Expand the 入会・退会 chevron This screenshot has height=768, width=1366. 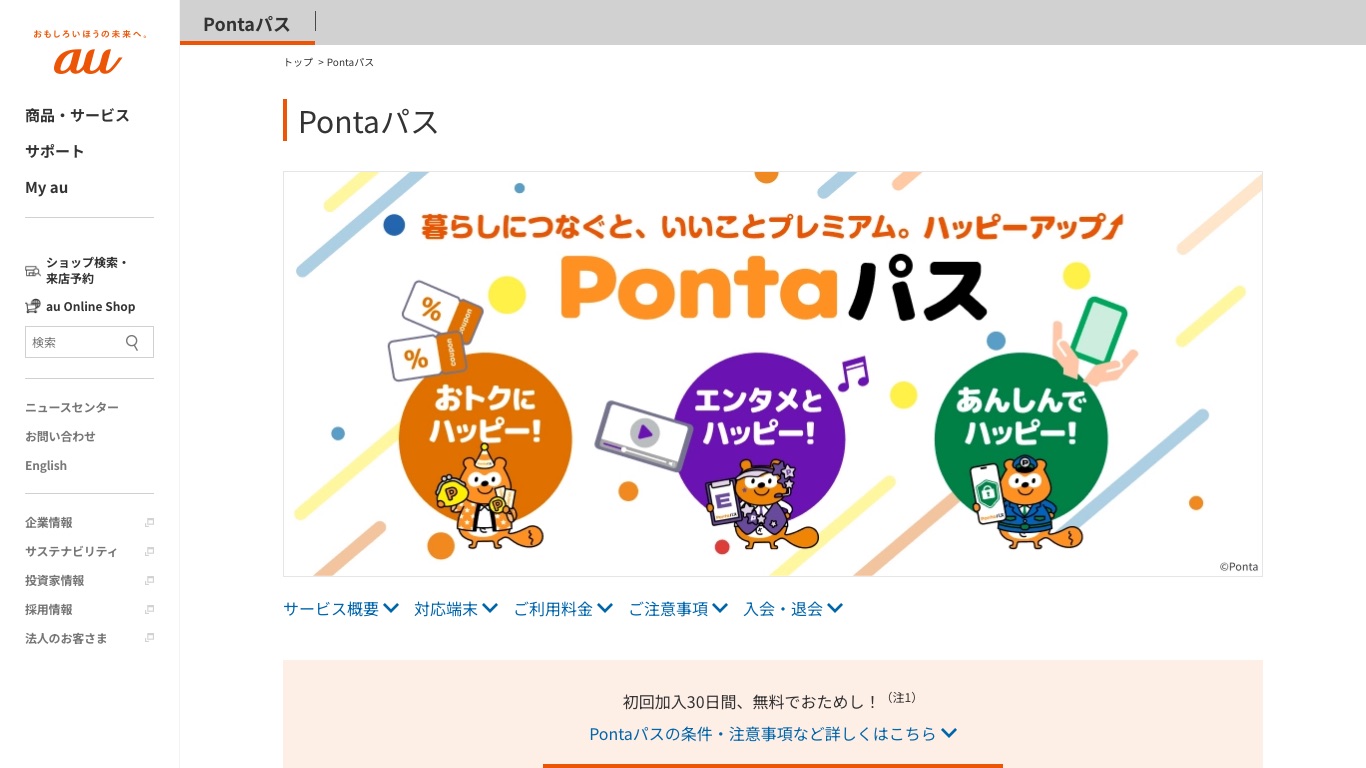pyautogui.click(x=835, y=608)
